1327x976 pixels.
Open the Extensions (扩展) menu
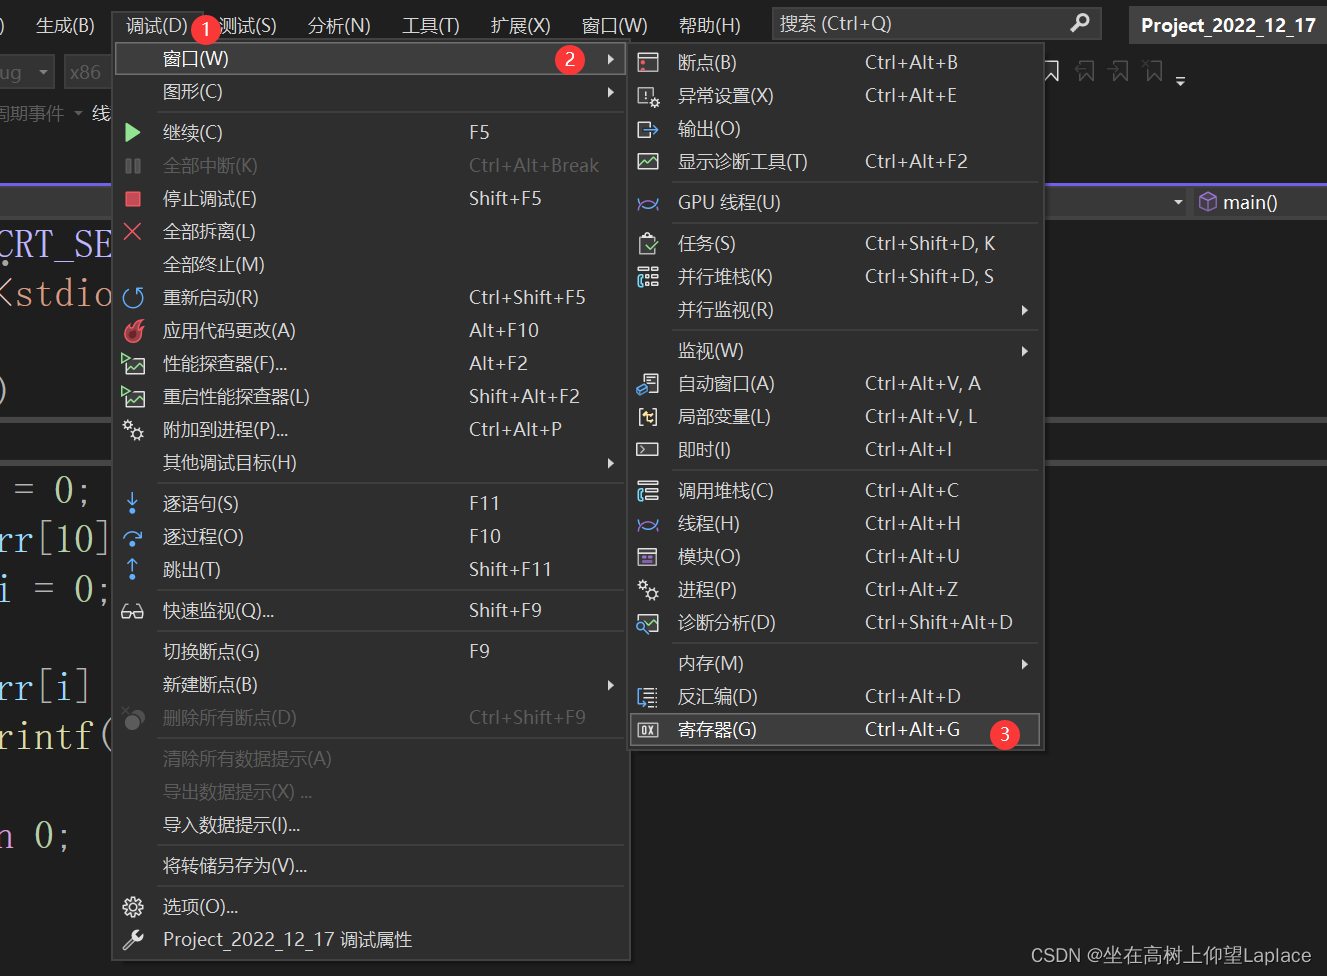[x=520, y=25]
